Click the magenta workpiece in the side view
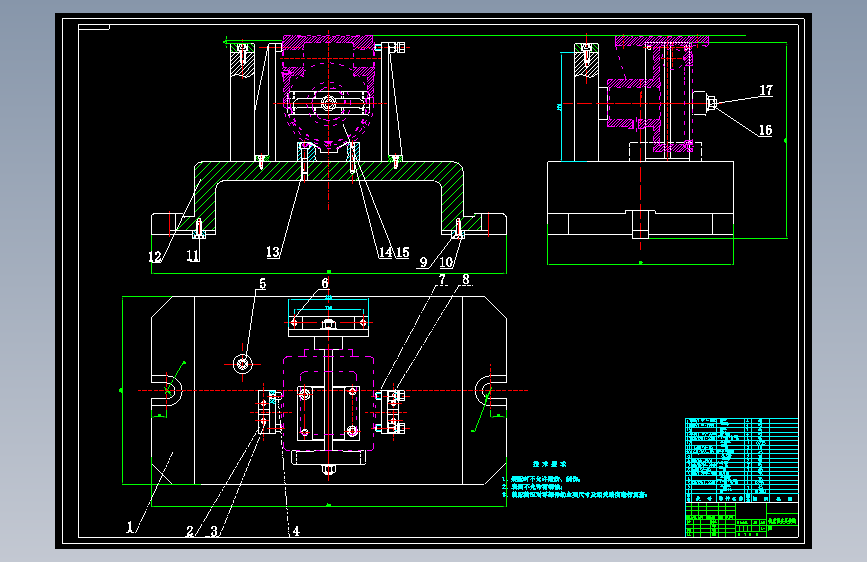This screenshot has height=562, width=867. (658, 94)
